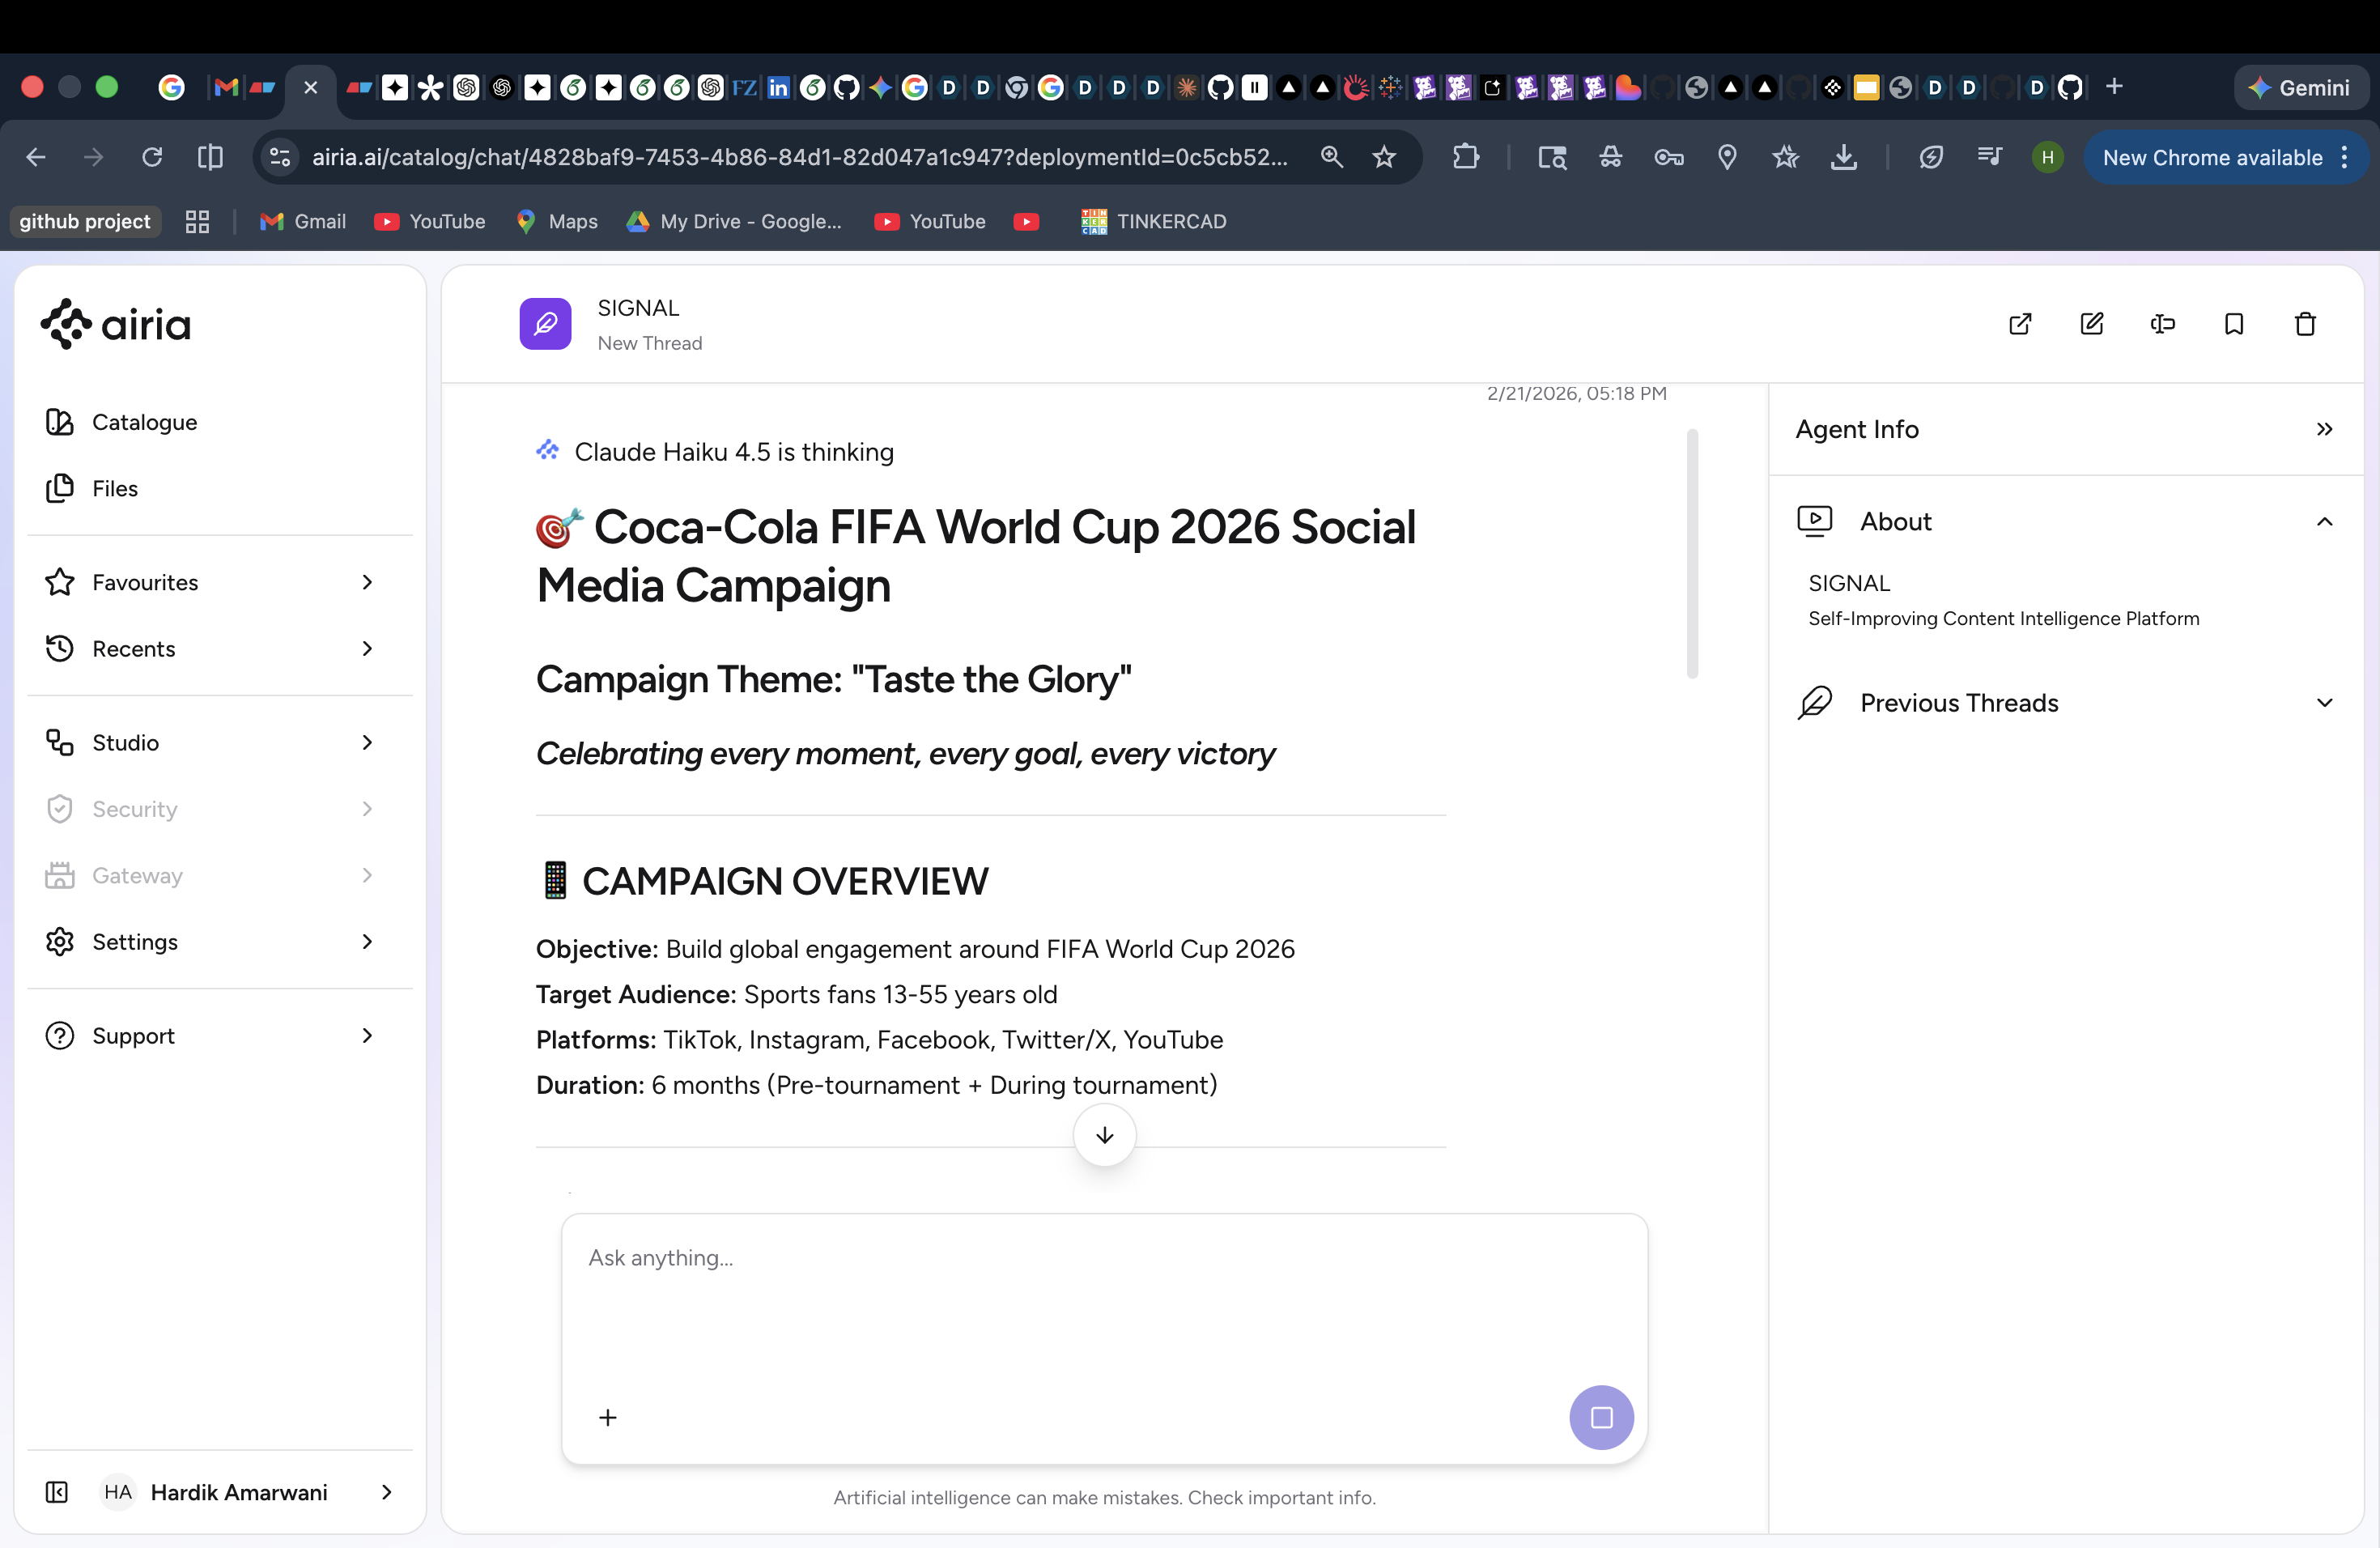Open Catalogue in the sidebar
Screen dimensions: 2380x1548
(x=144, y=422)
